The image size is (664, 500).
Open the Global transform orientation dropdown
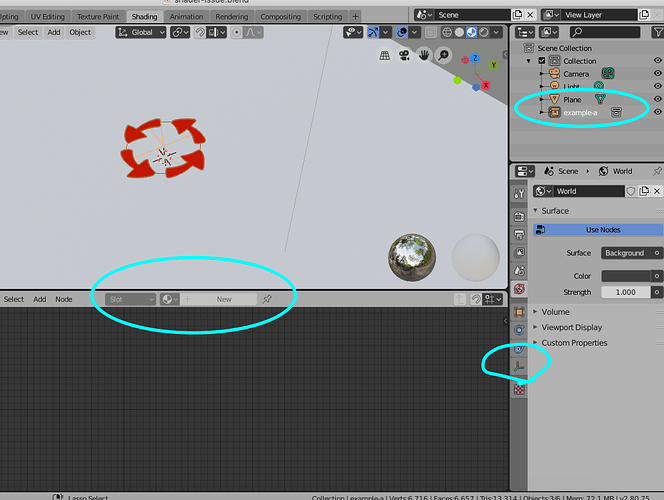[x=141, y=32]
